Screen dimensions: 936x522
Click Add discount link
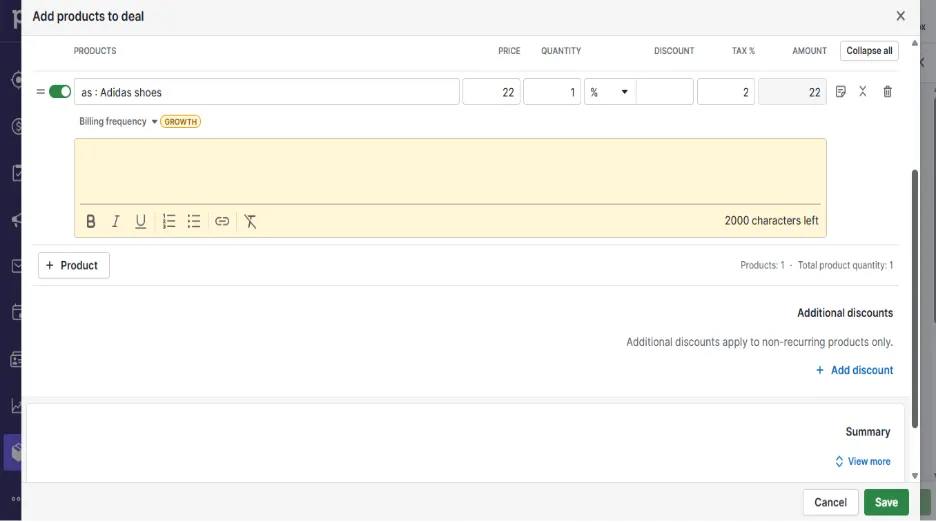point(854,370)
